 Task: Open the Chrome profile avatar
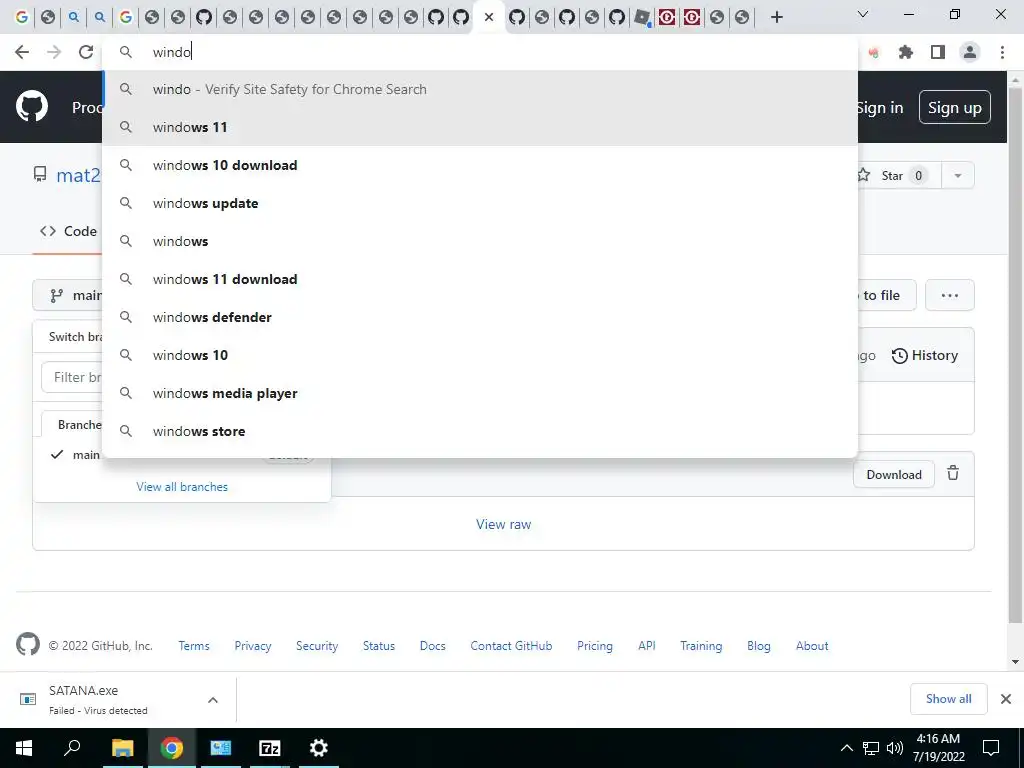(x=970, y=52)
